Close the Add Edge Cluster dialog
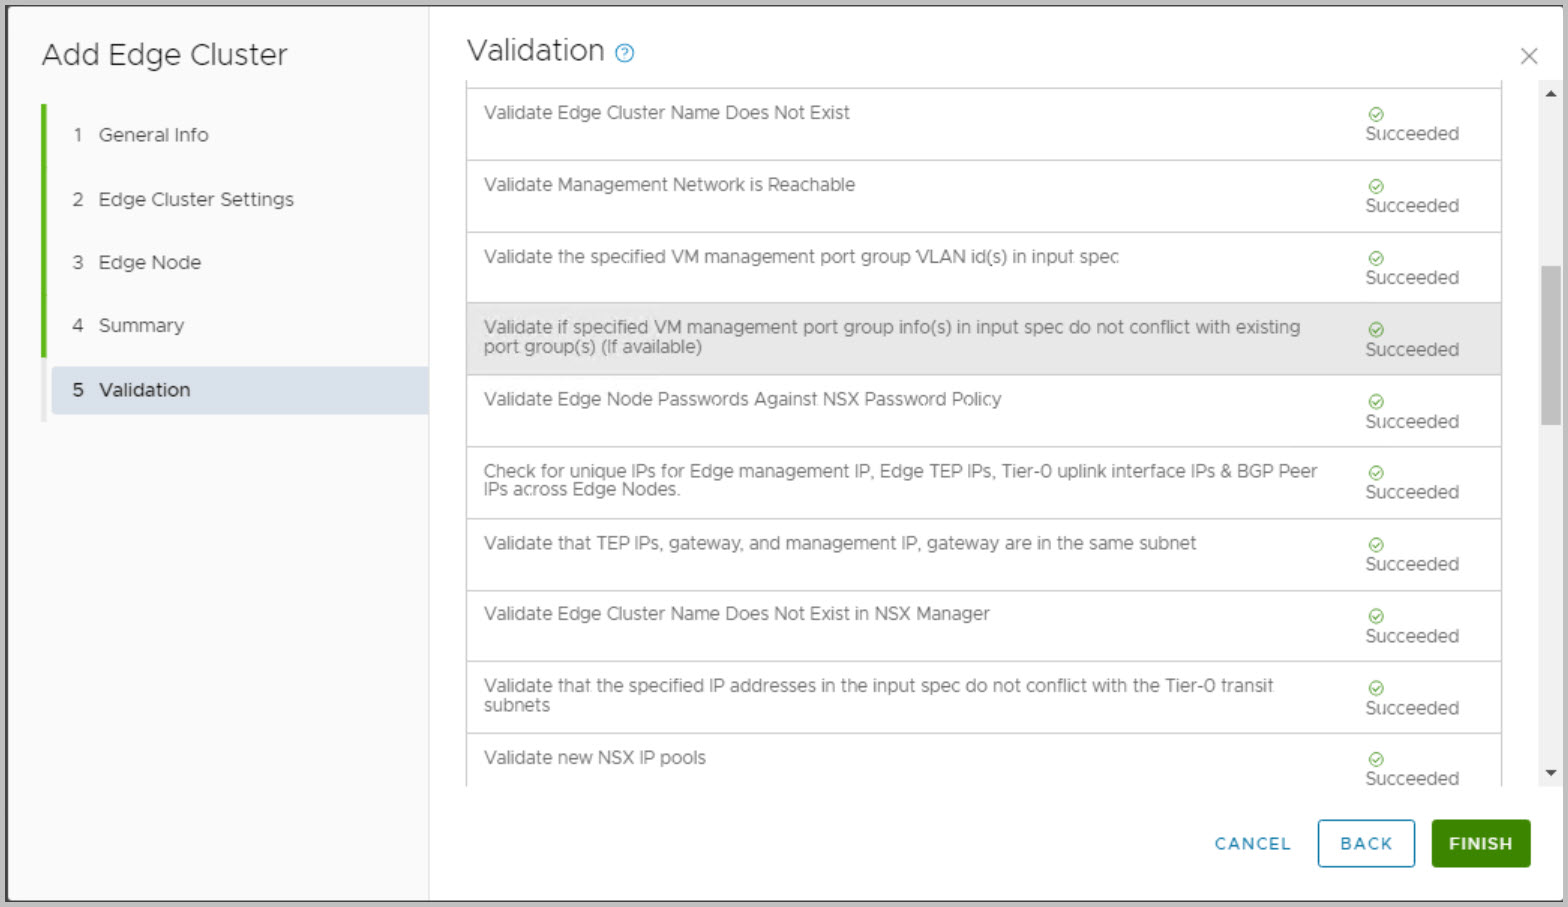The width and height of the screenshot is (1568, 907). [x=1528, y=56]
